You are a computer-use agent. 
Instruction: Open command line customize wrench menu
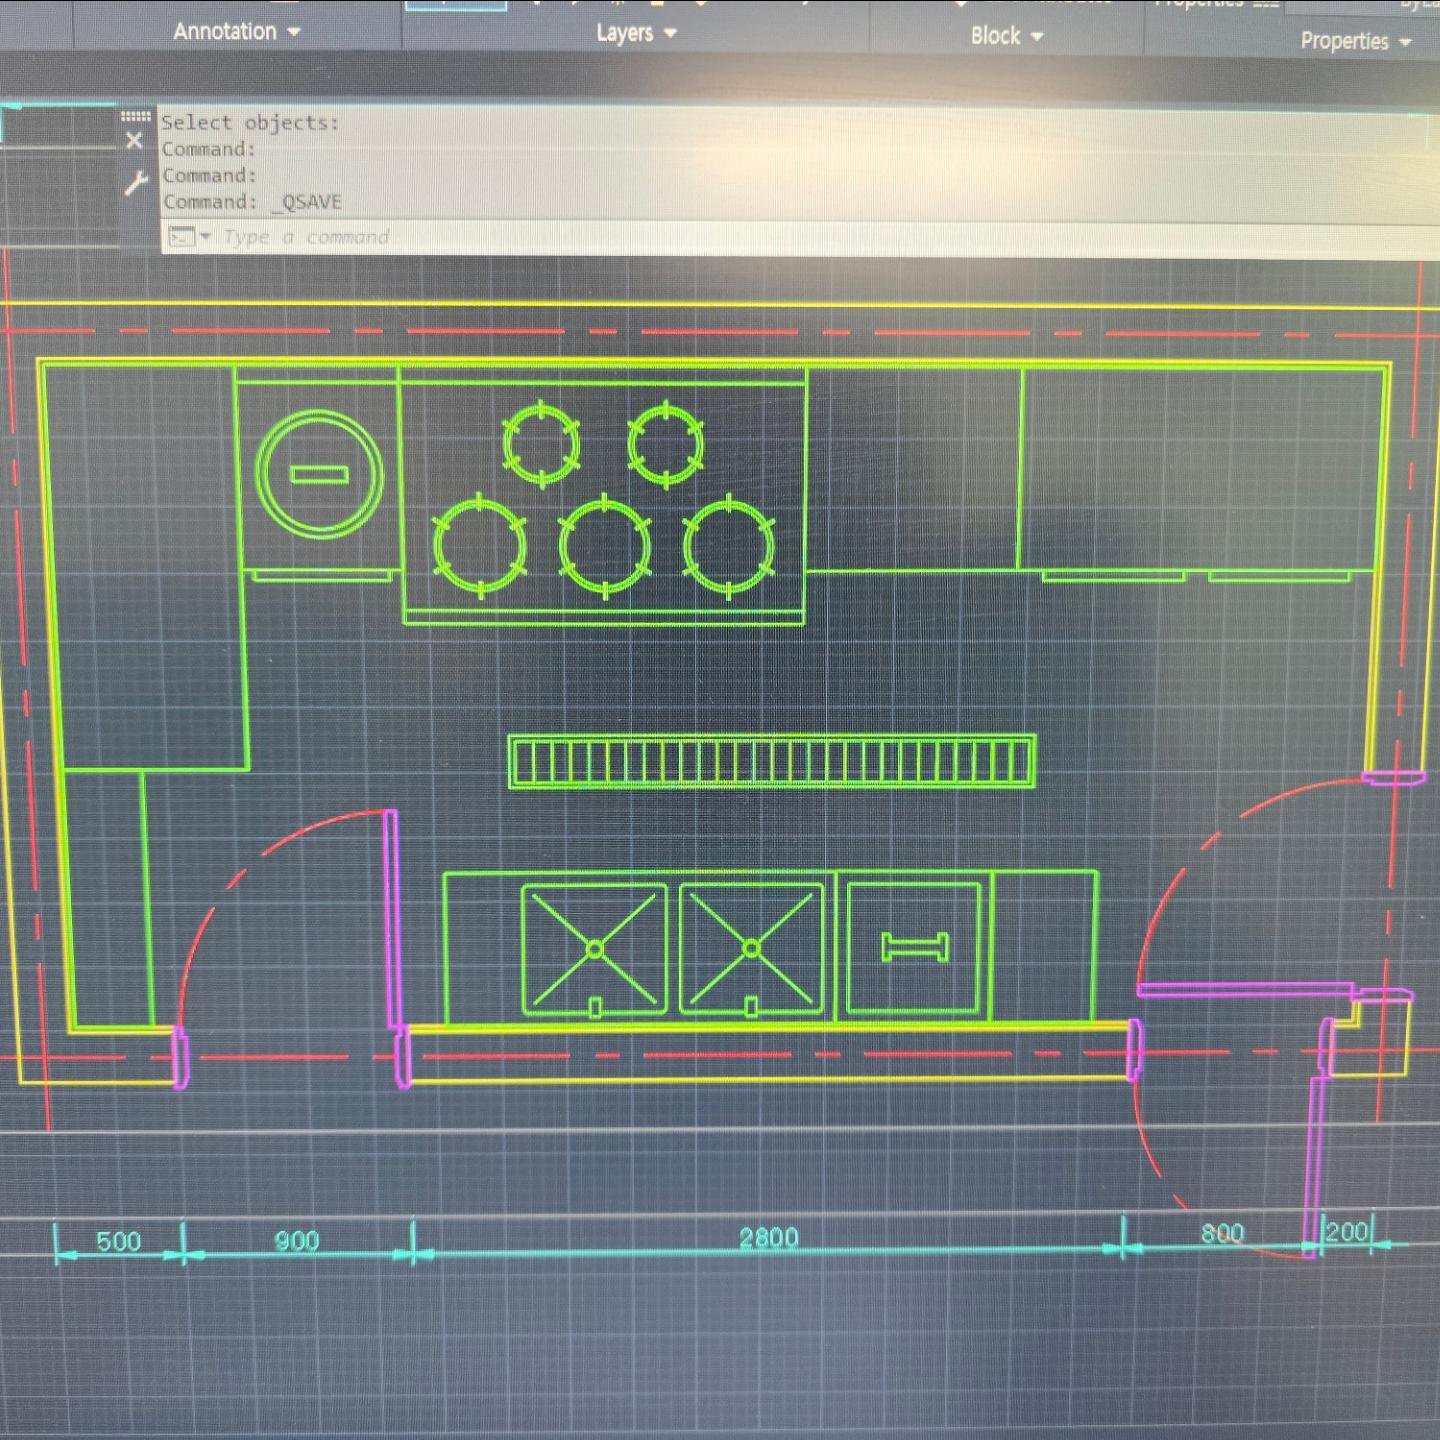pyautogui.click(x=136, y=183)
